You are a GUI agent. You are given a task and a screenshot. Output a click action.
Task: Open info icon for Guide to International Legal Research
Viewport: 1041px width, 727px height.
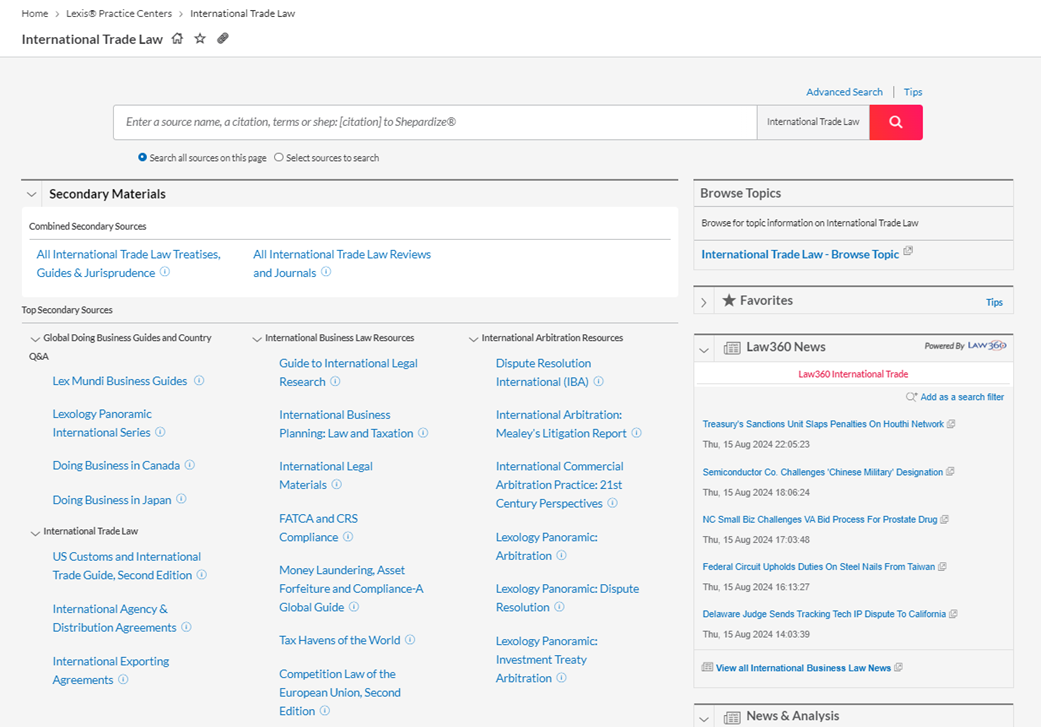[x=335, y=381]
